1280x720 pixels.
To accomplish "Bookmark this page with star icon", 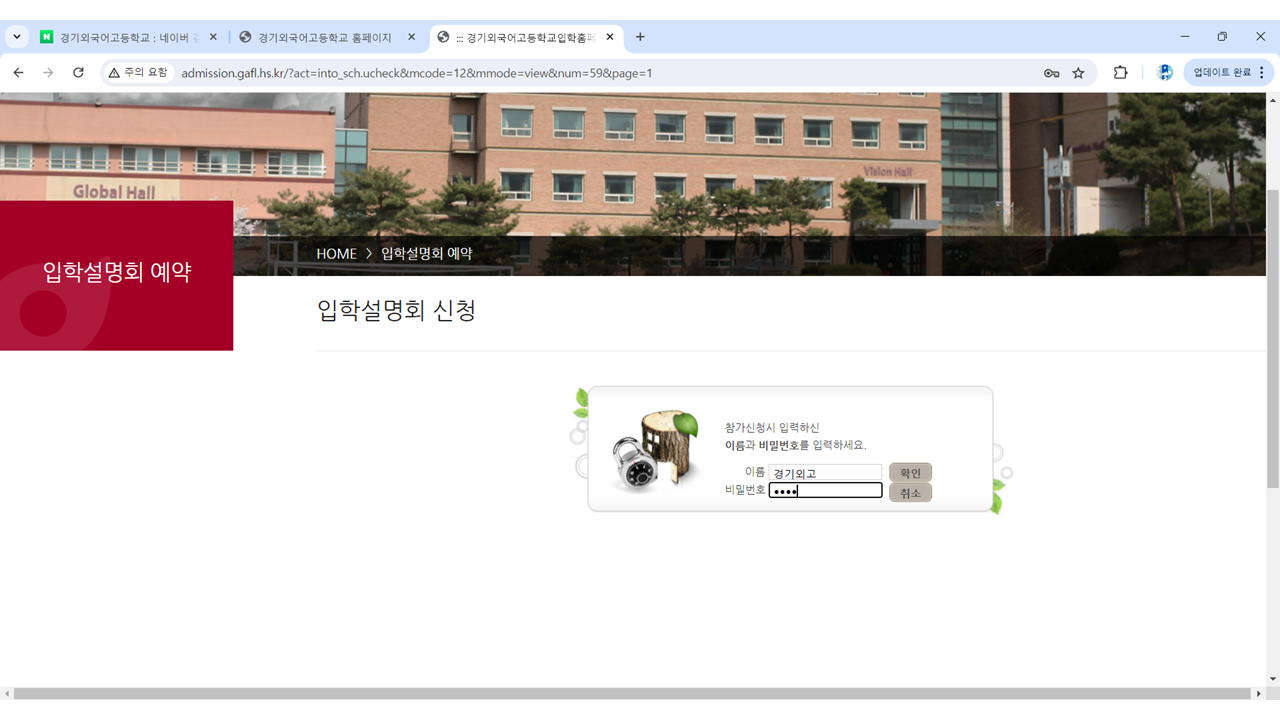I will pos(1078,73).
